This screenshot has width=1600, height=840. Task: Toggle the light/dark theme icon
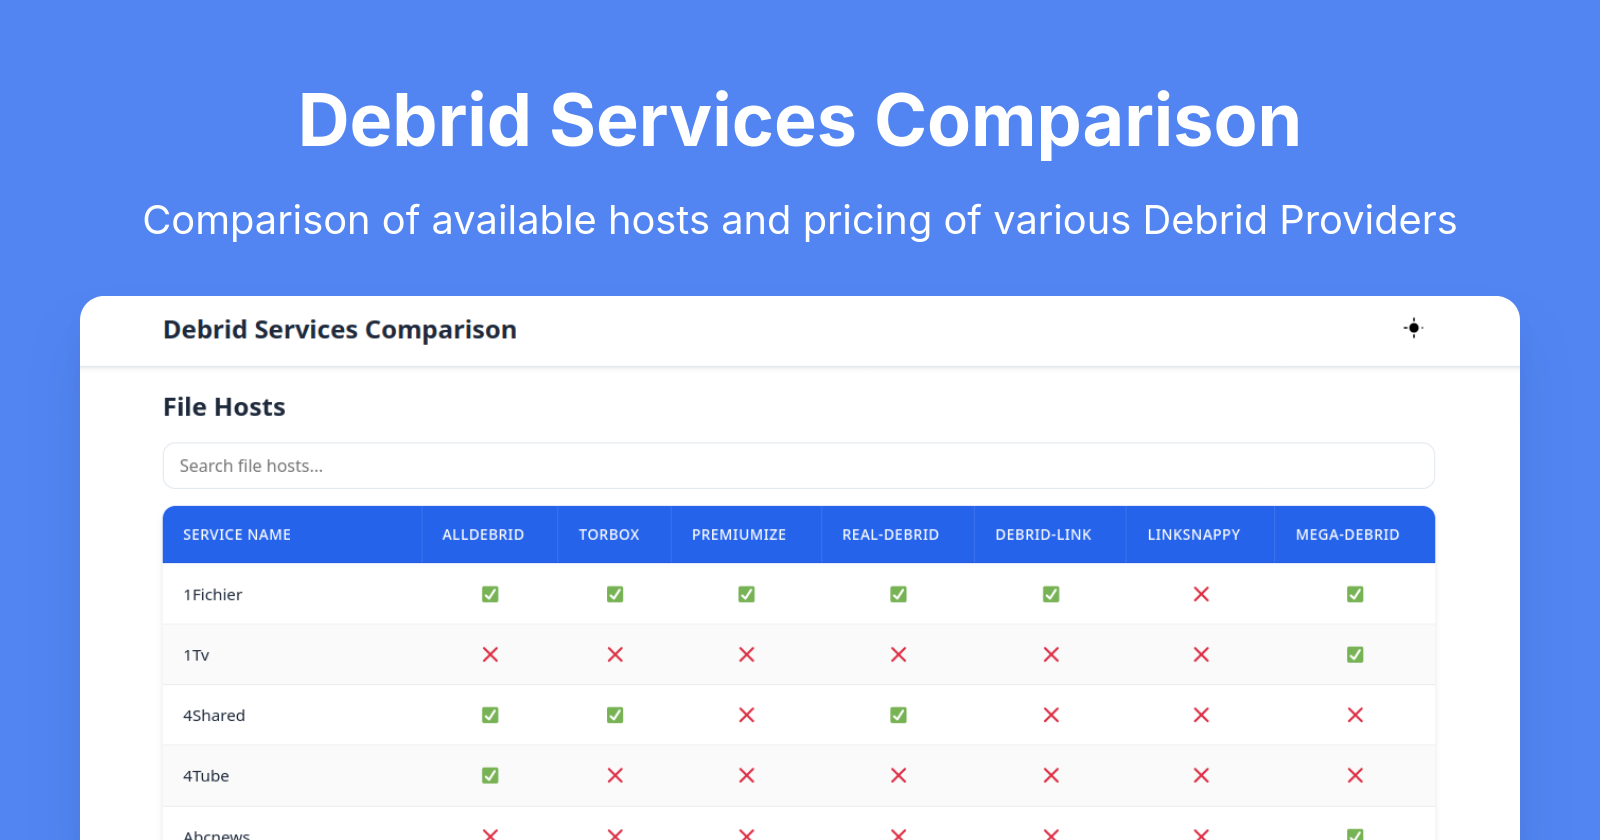click(1413, 328)
